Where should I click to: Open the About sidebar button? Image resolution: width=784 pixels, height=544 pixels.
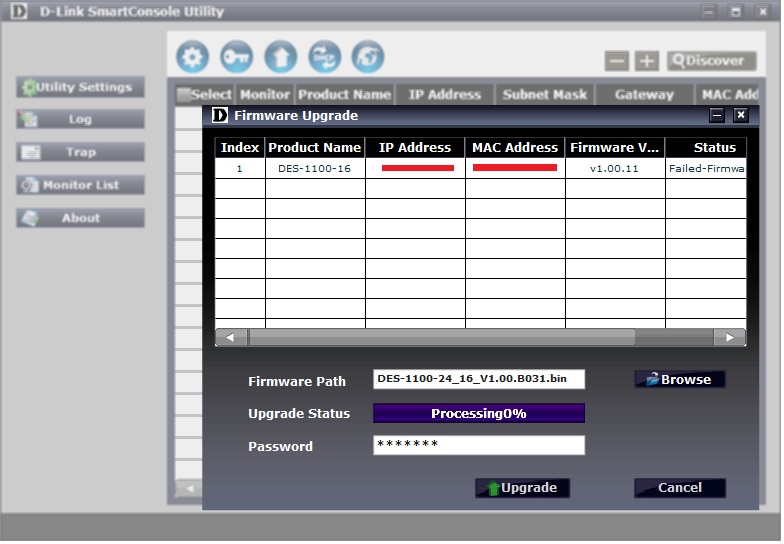pyautogui.click(x=80, y=218)
